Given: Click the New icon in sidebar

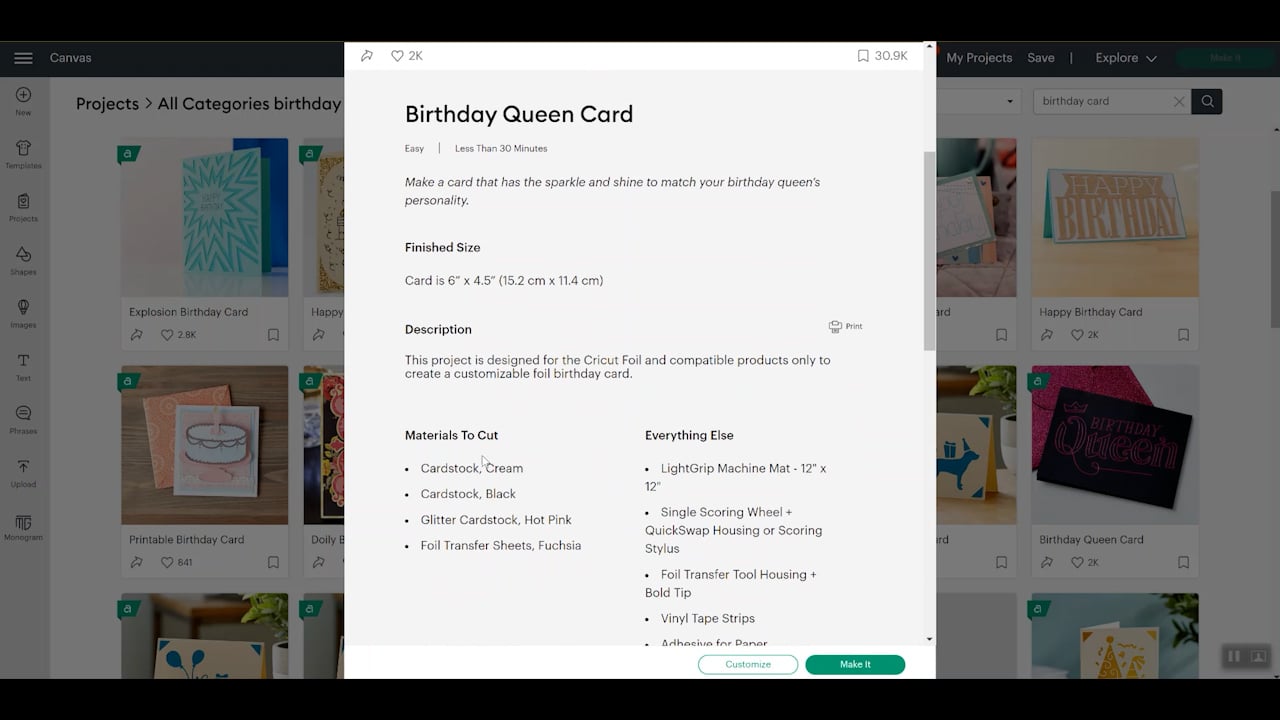Looking at the screenshot, I should pyautogui.click(x=23, y=101).
